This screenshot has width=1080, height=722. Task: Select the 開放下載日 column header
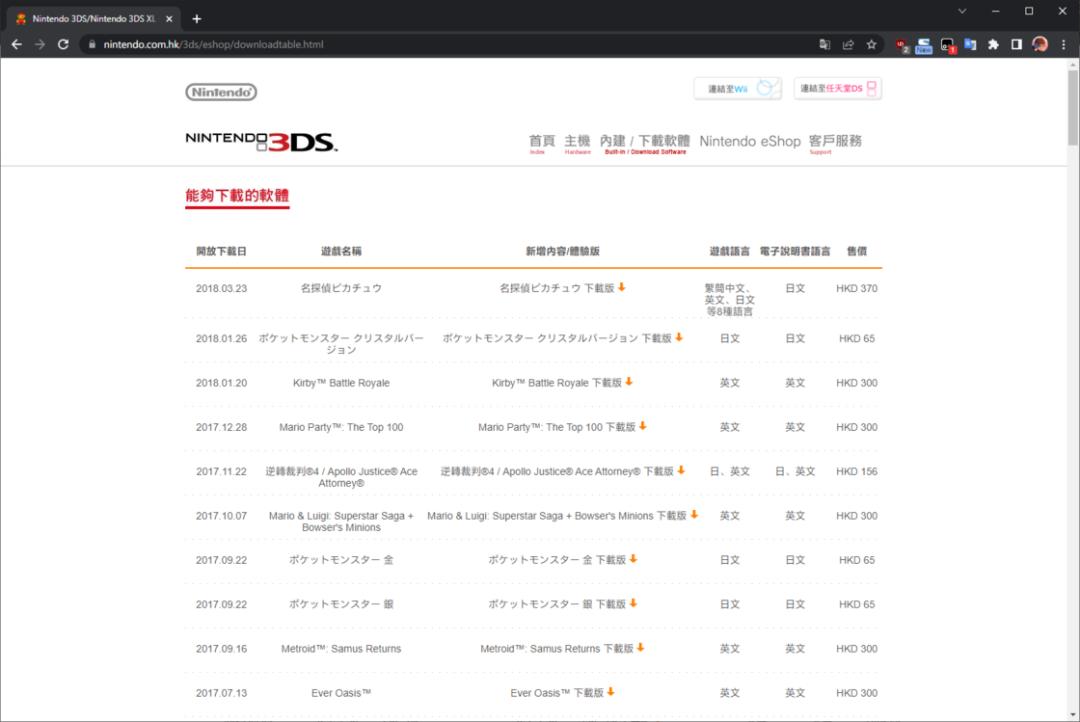pos(221,251)
